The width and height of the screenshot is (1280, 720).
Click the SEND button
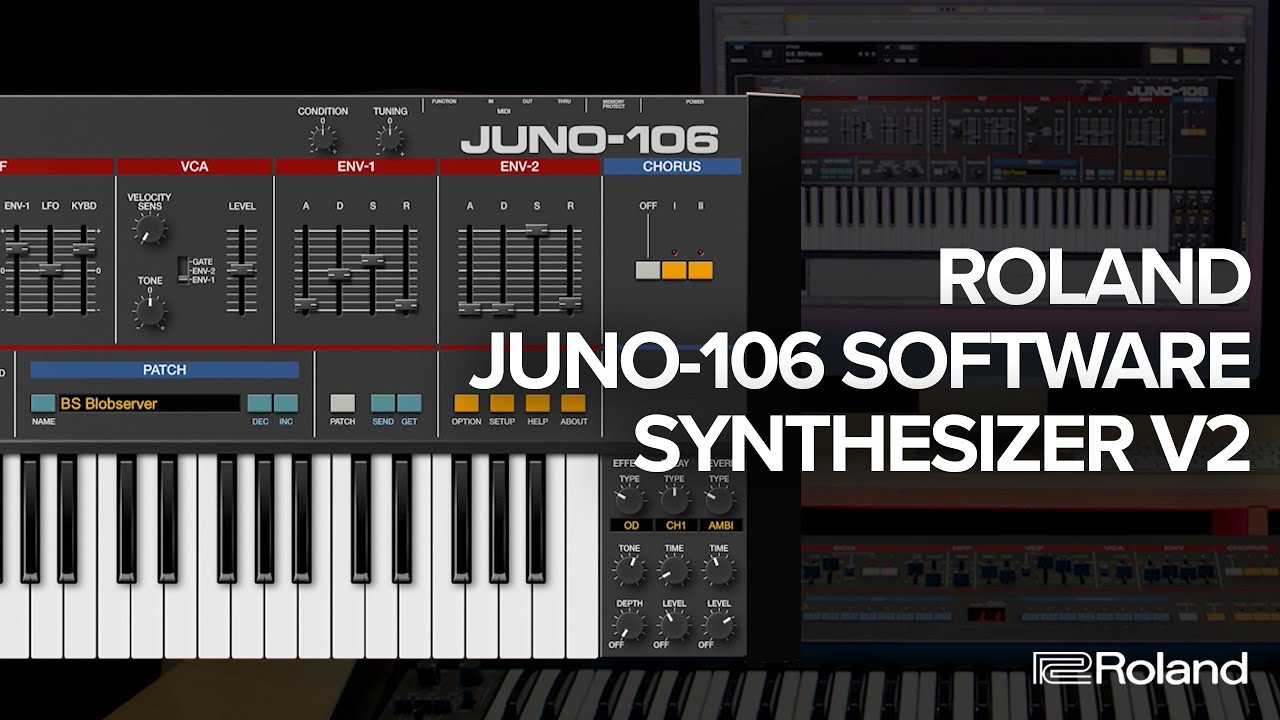click(x=383, y=403)
